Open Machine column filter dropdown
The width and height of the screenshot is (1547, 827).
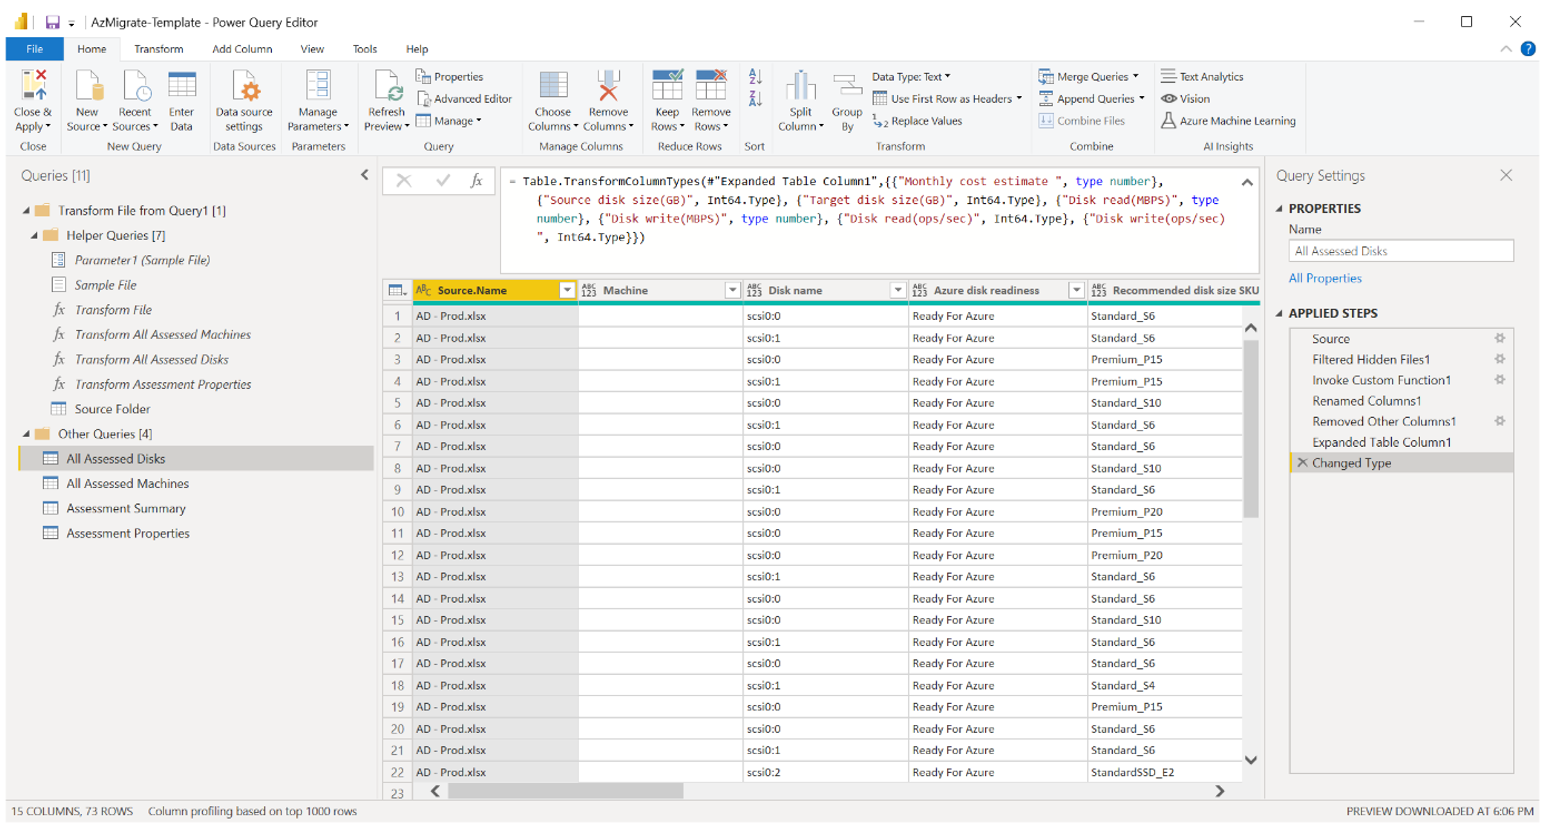point(732,290)
